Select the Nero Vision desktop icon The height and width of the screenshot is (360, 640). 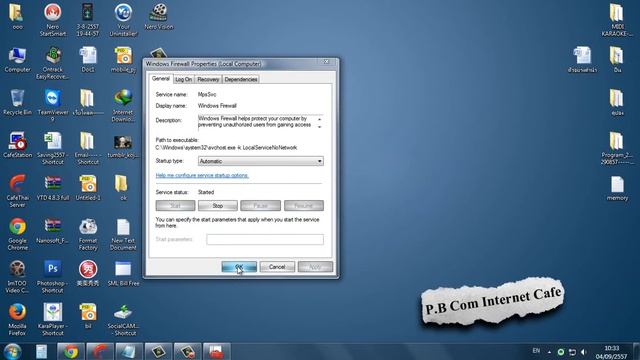point(158,16)
